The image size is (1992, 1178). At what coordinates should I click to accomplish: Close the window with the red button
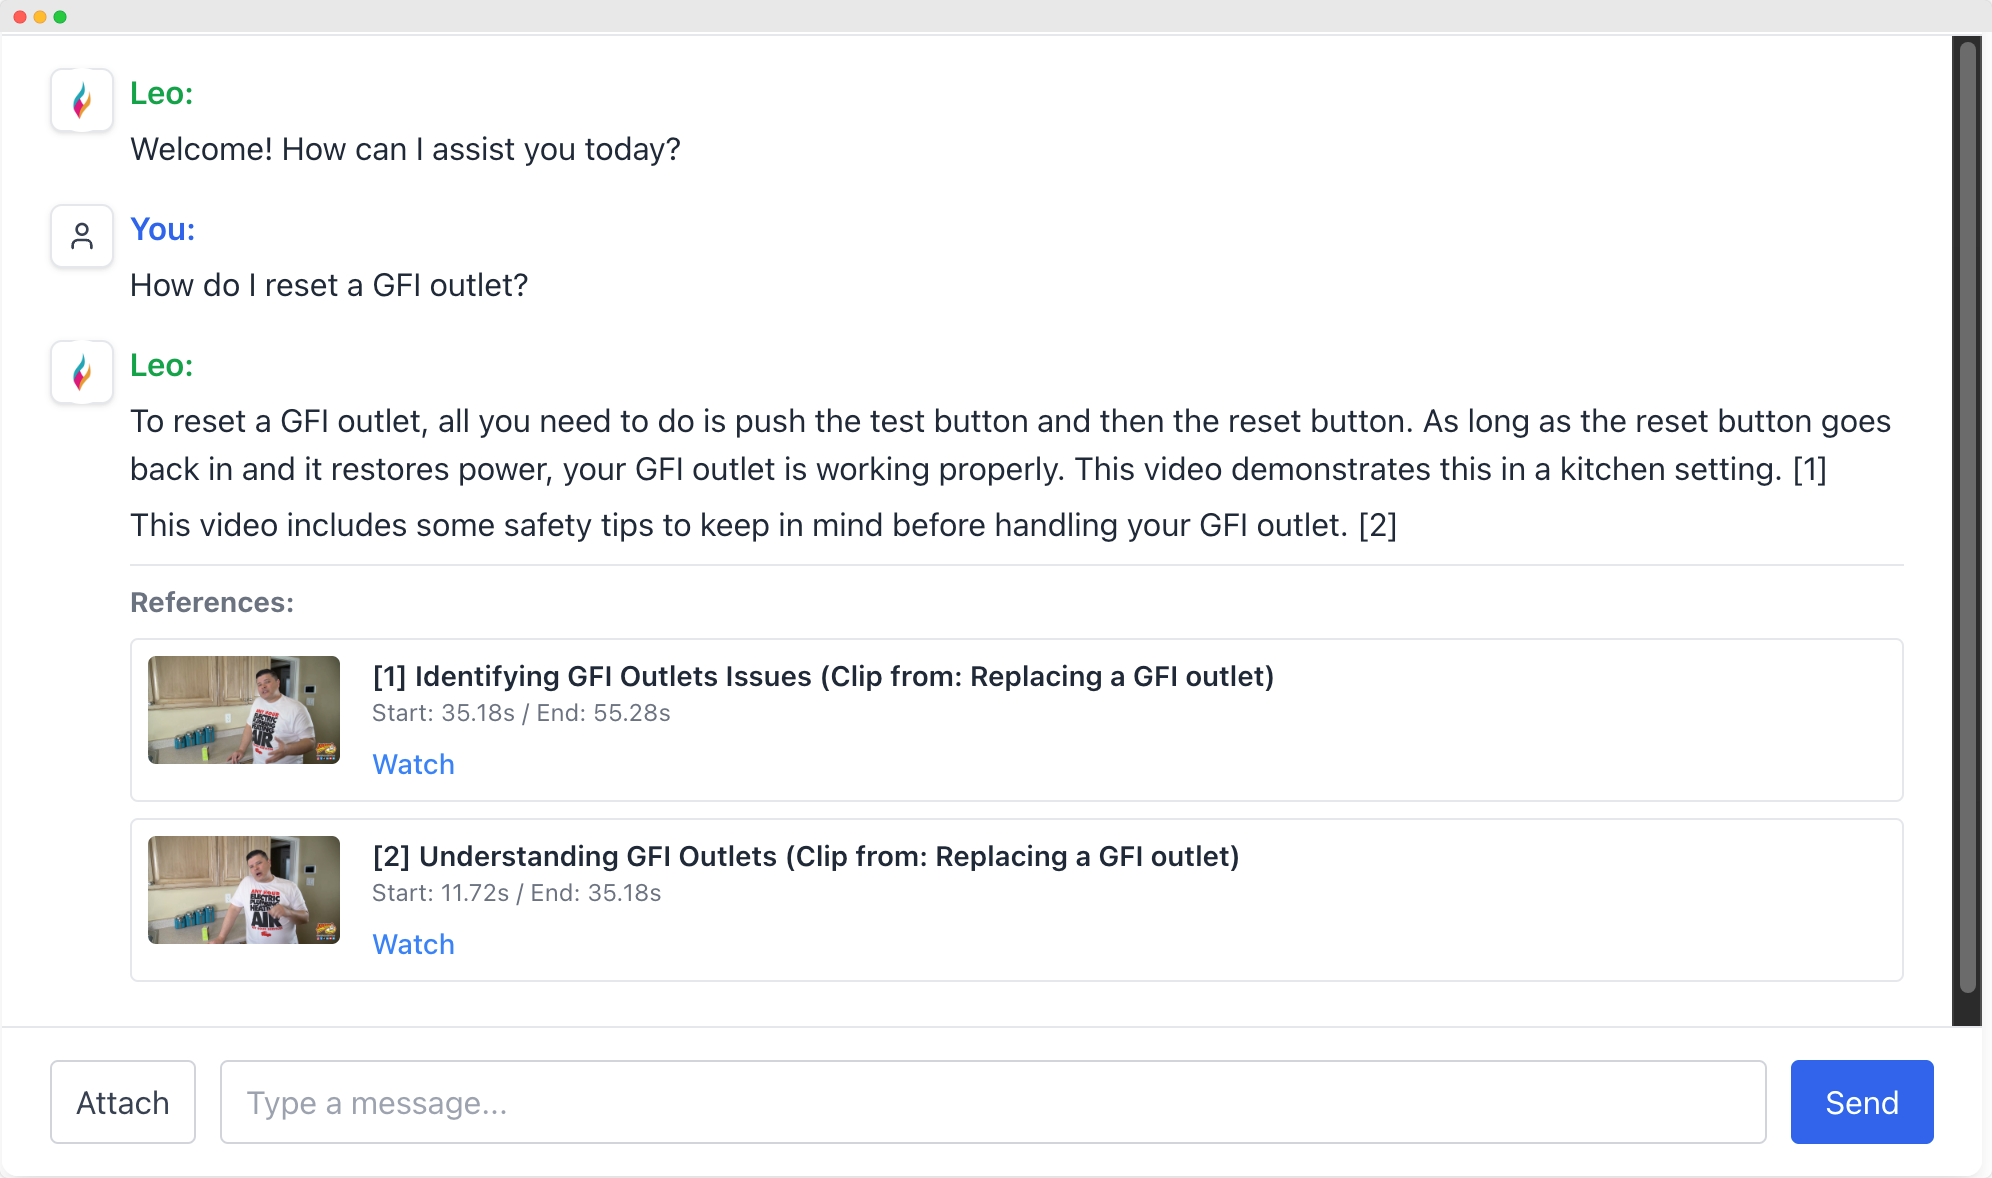(x=20, y=17)
